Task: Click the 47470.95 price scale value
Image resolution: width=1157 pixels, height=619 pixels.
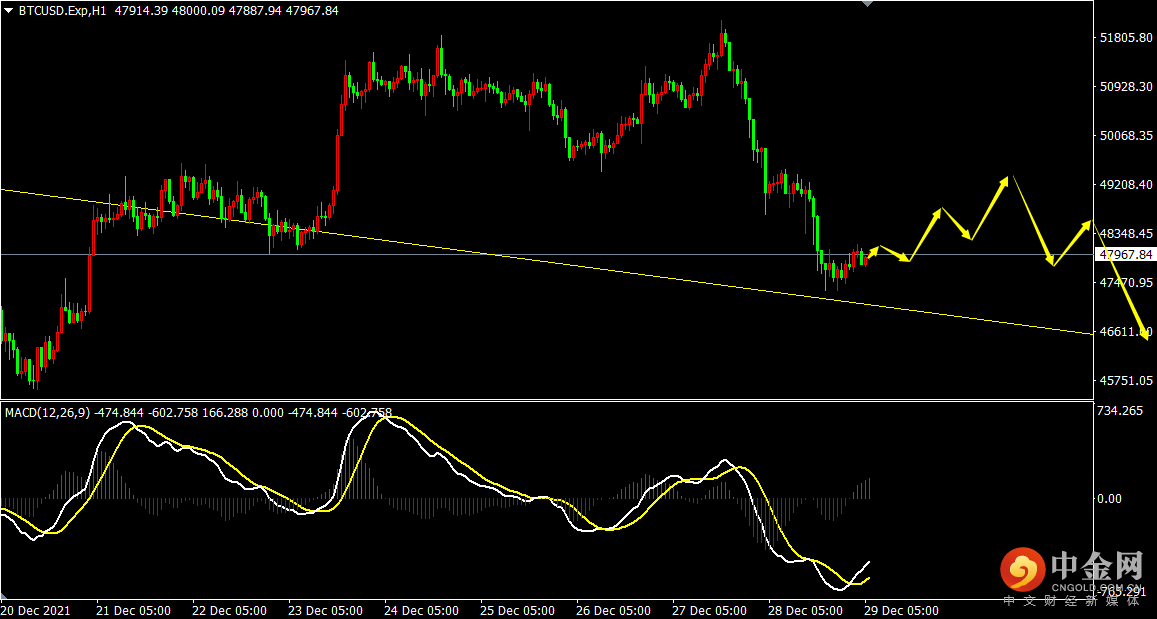Action: 1125,283
